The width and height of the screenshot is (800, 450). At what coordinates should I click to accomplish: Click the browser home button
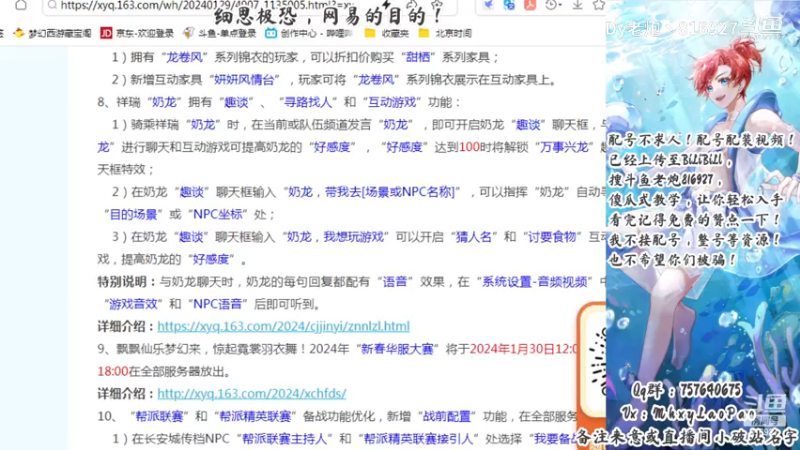click(x=21, y=5)
